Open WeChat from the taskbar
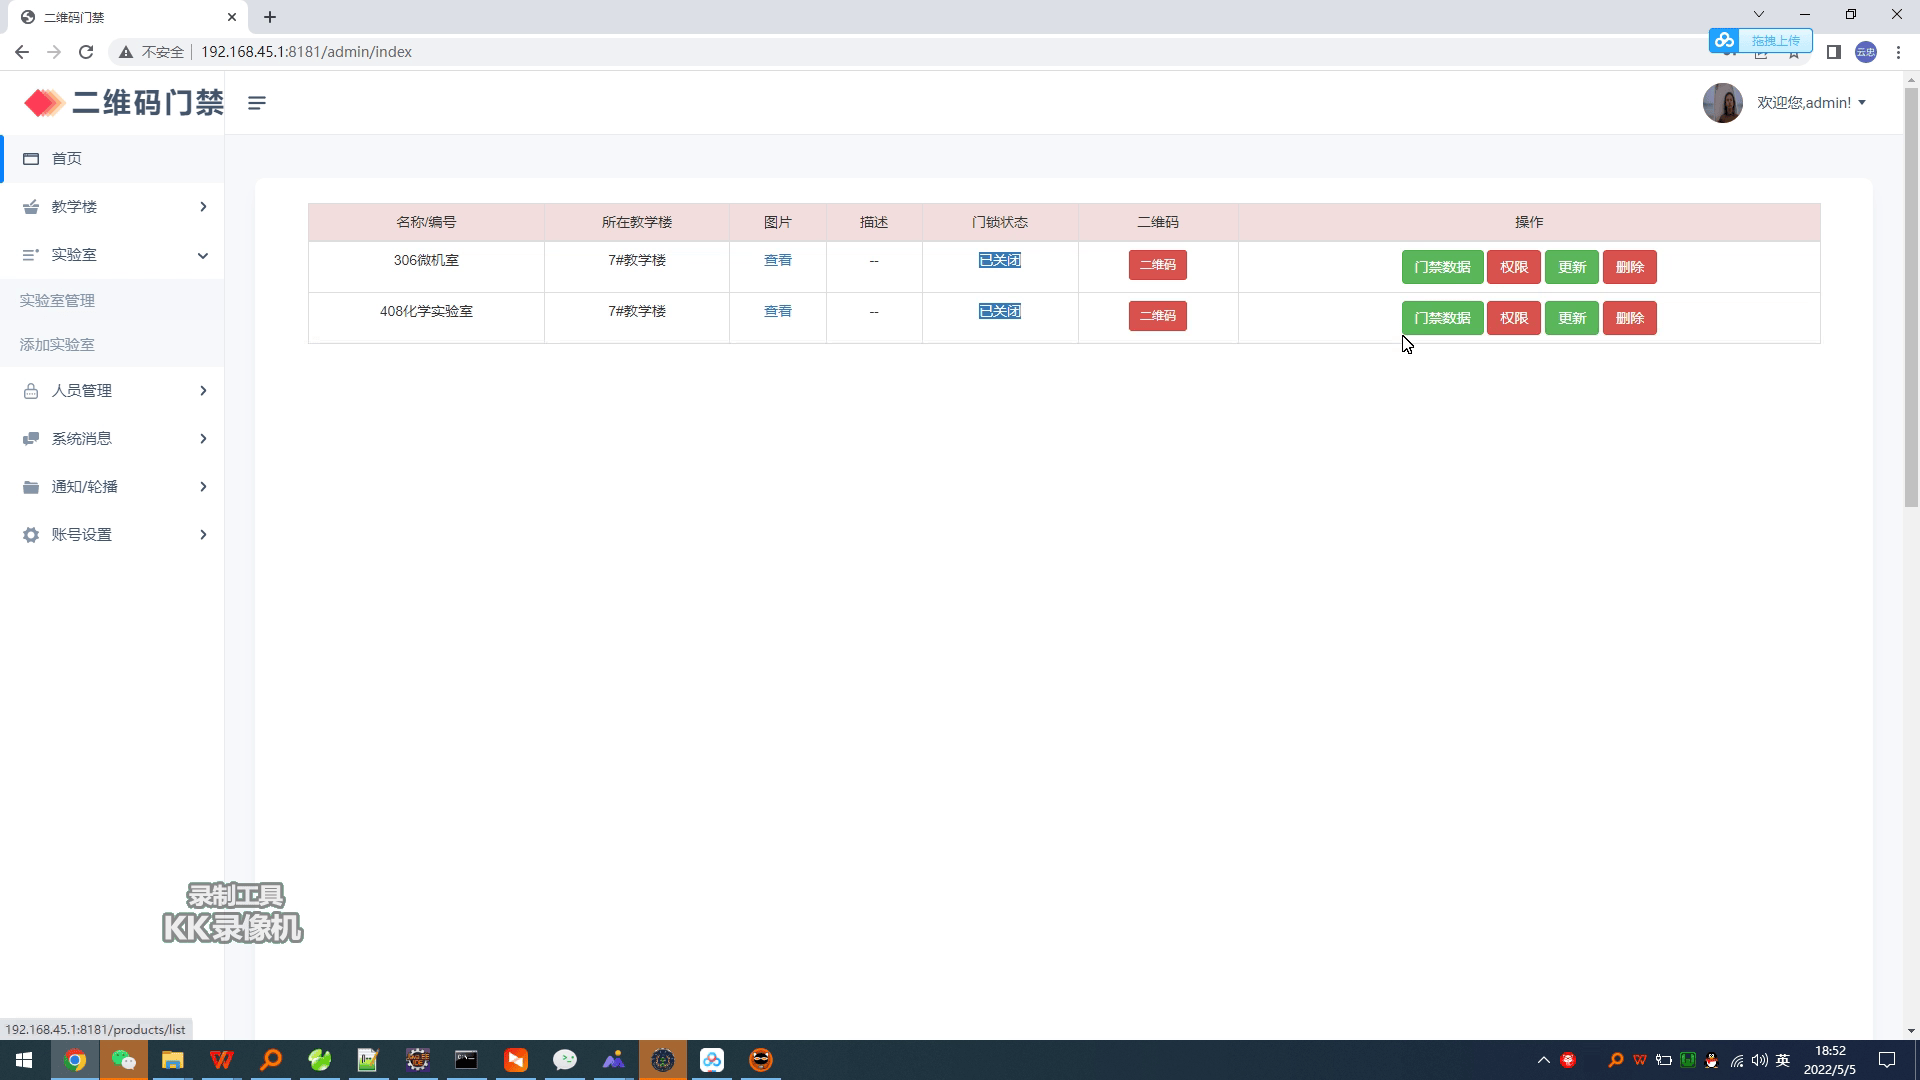This screenshot has height=1080, width=1920. [x=124, y=1060]
